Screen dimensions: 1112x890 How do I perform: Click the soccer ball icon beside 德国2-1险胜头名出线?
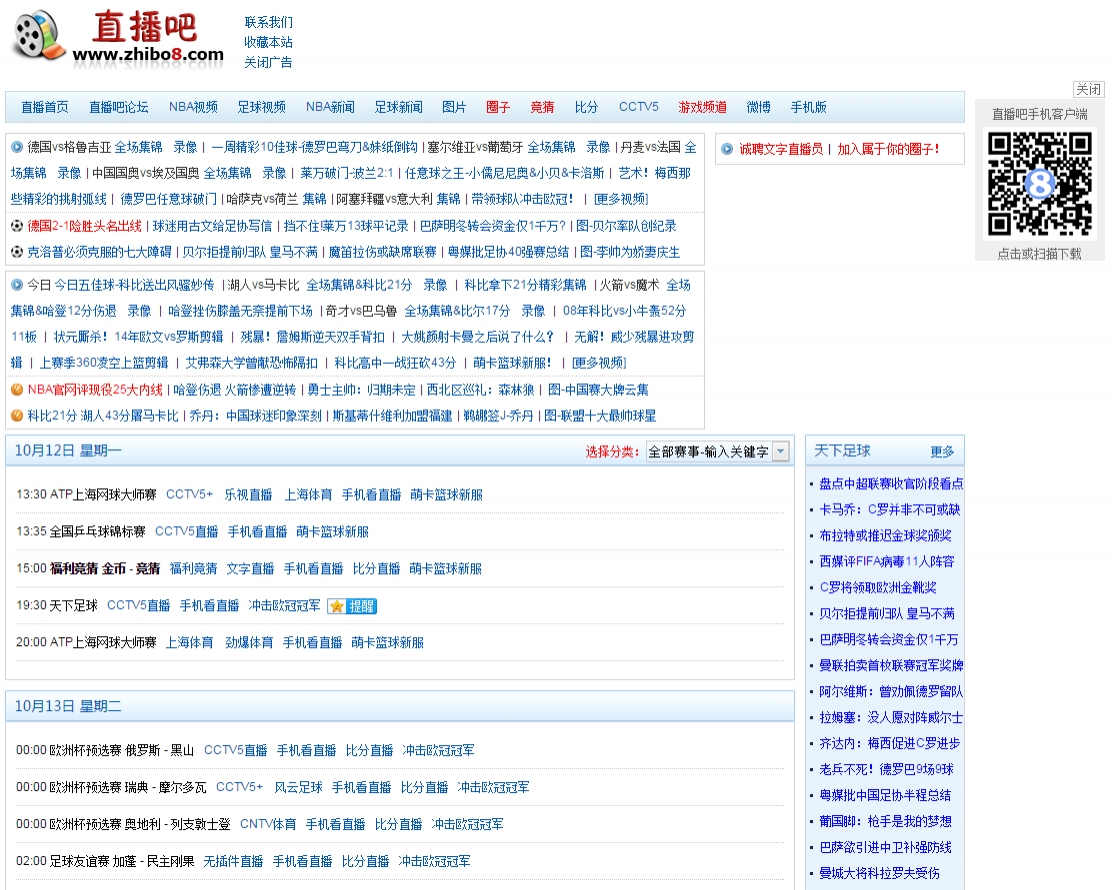coord(17,226)
